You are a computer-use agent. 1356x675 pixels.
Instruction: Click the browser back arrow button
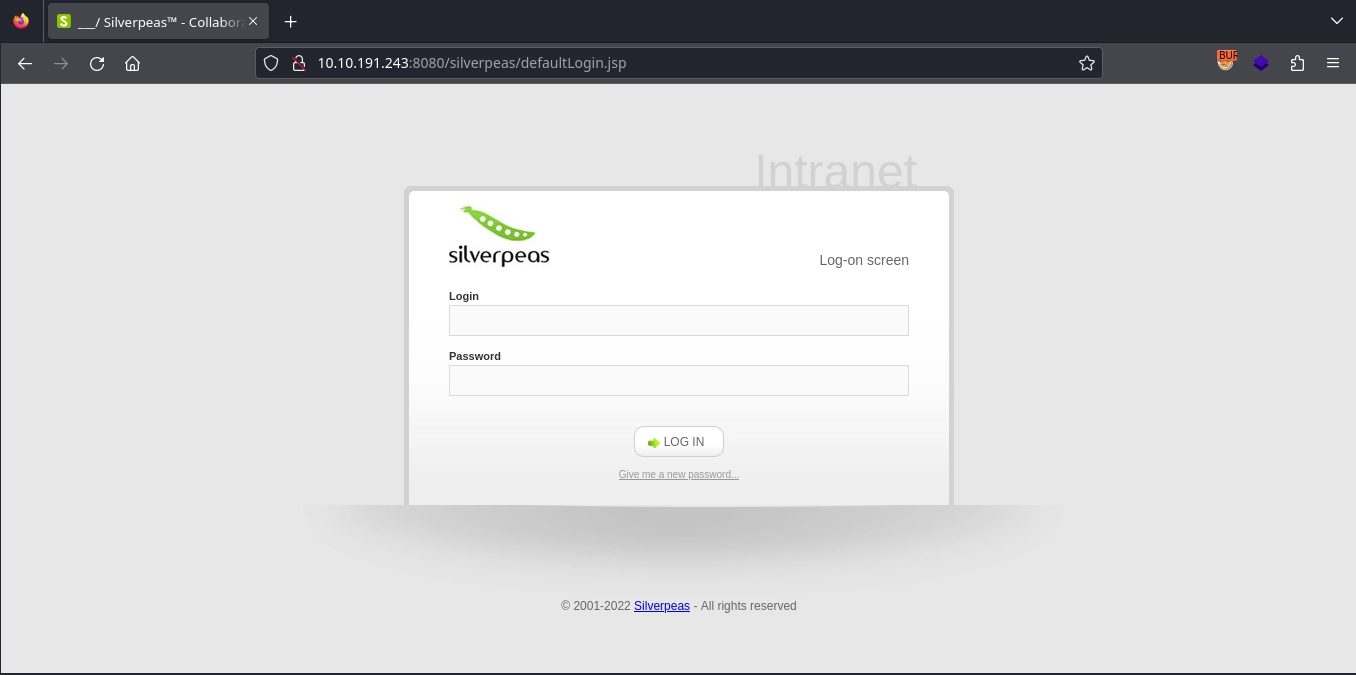[25, 63]
